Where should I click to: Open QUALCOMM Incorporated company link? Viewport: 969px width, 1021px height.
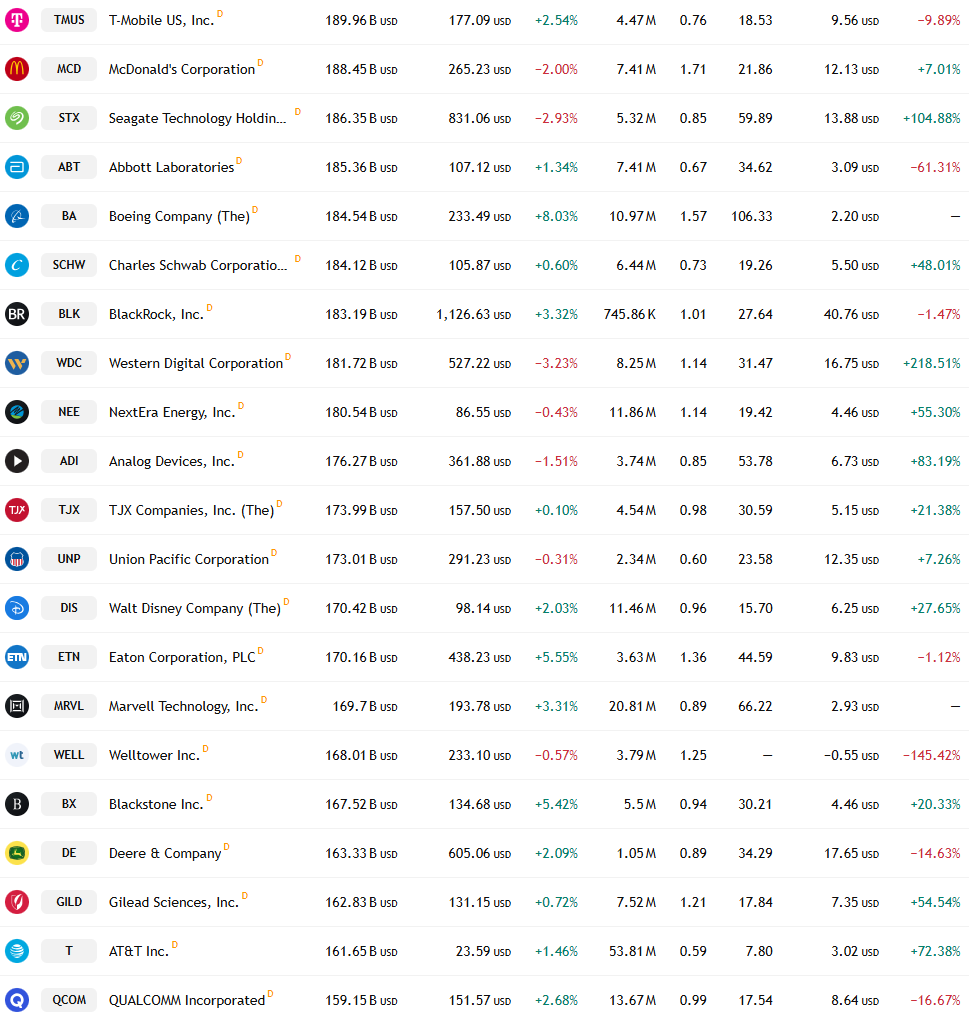coord(187,1000)
